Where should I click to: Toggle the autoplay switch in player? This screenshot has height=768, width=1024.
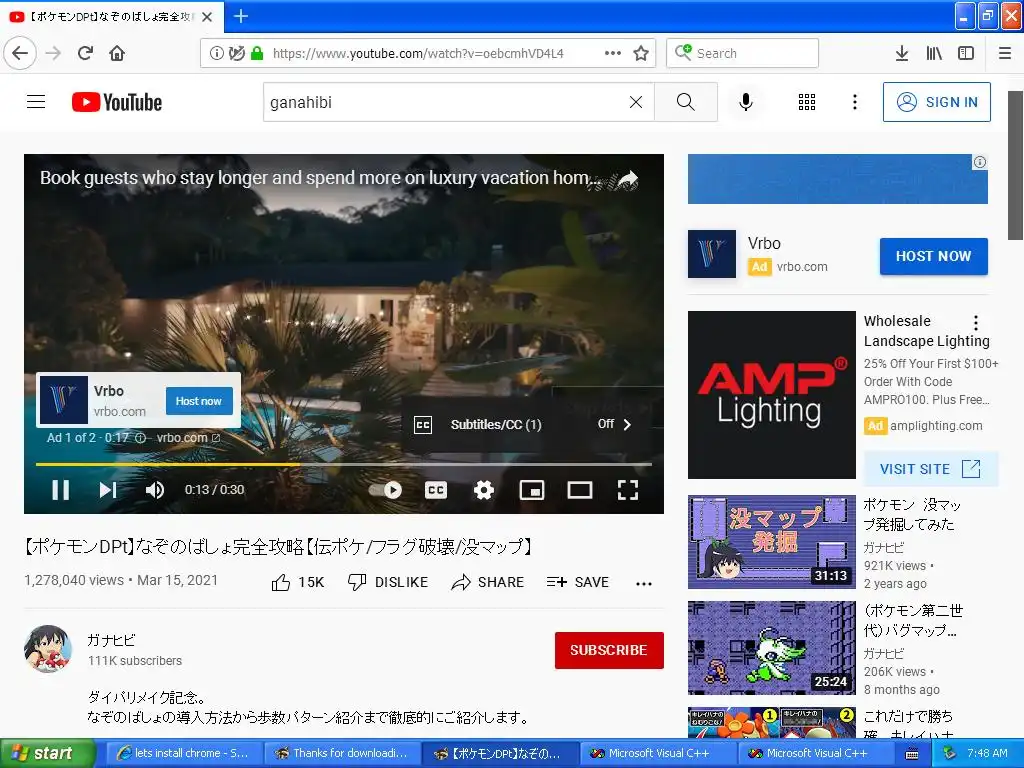tap(385, 490)
